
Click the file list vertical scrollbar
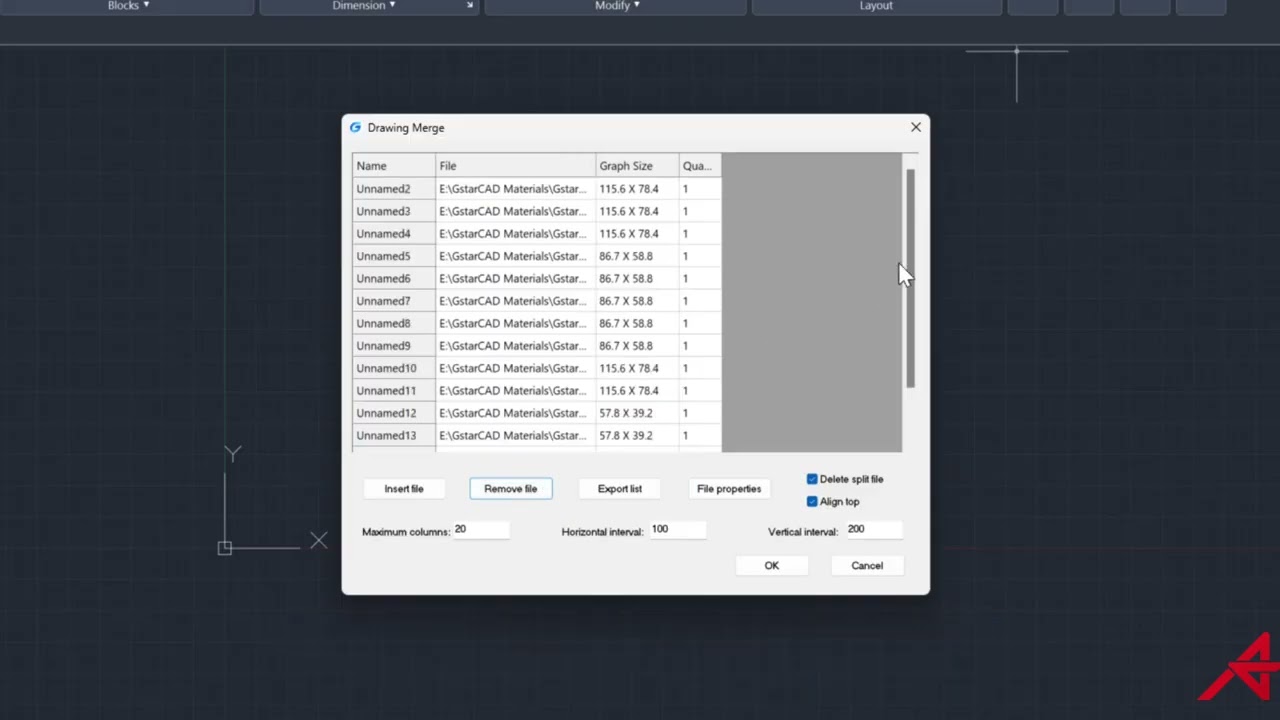[x=910, y=278]
